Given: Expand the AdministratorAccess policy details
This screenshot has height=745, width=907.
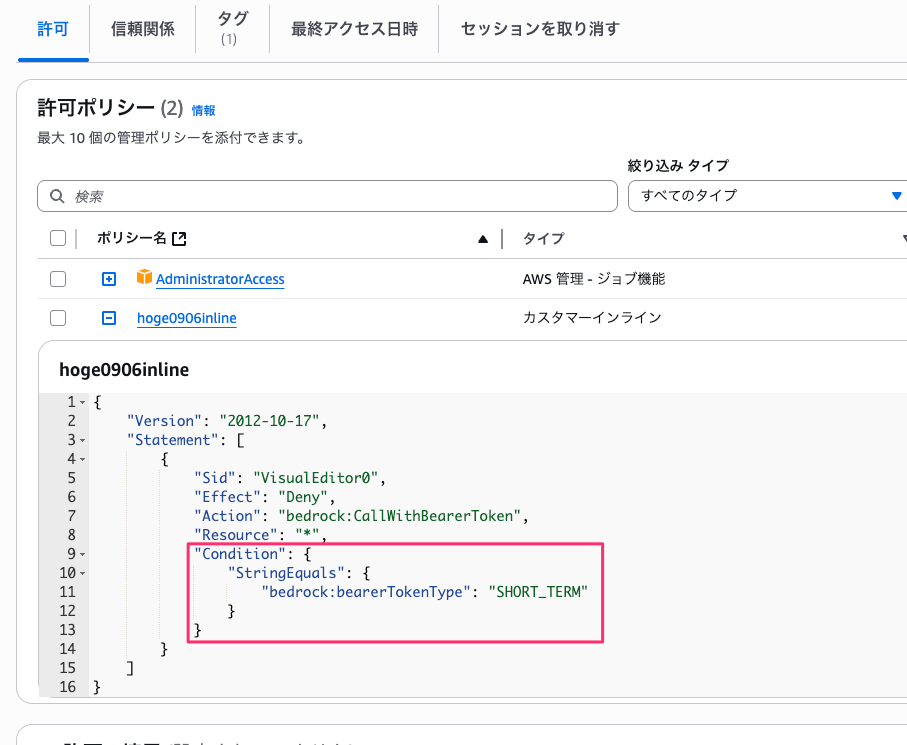Looking at the screenshot, I should click(109, 279).
